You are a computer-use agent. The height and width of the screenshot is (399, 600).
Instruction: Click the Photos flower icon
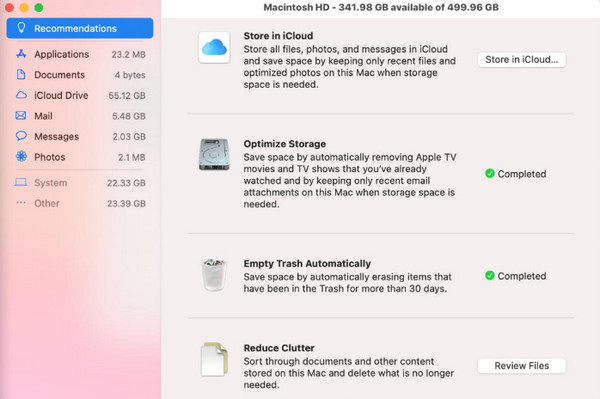(x=21, y=156)
